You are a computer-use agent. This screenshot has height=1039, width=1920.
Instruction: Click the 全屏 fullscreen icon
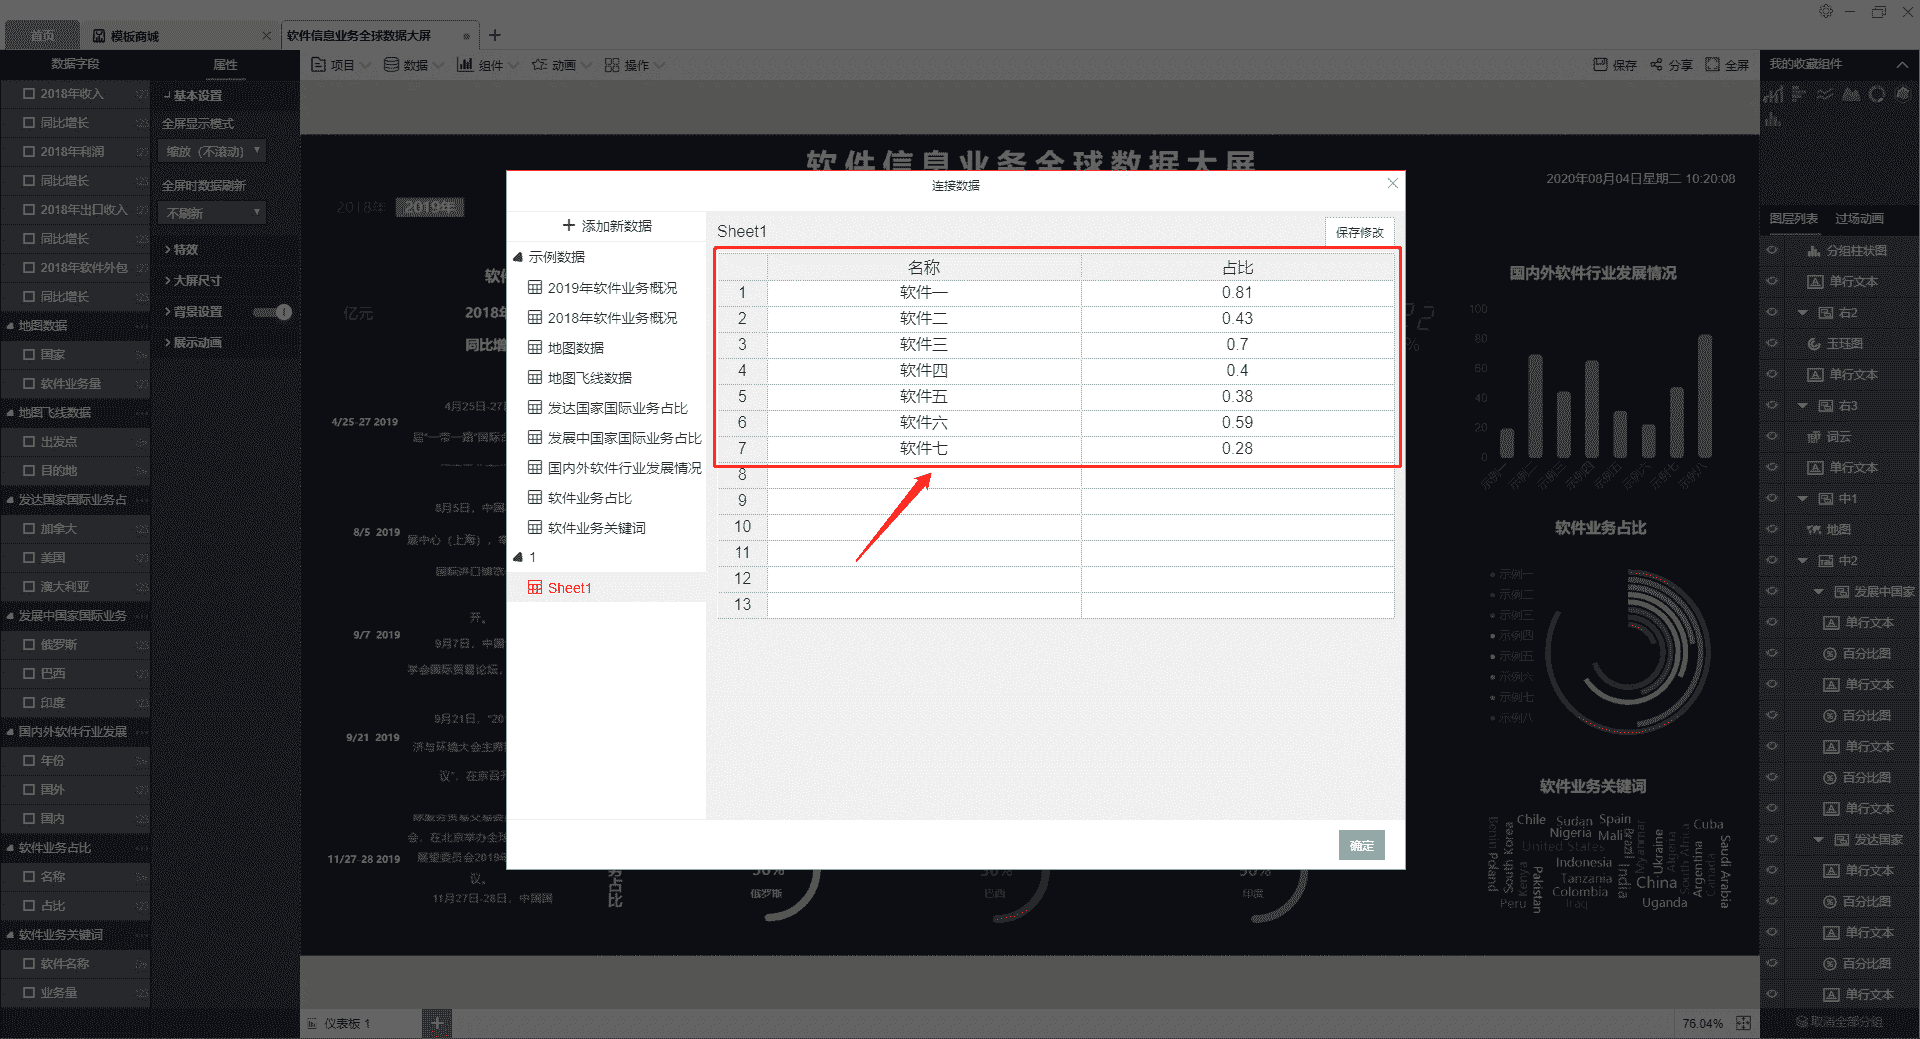tap(1712, 65)
